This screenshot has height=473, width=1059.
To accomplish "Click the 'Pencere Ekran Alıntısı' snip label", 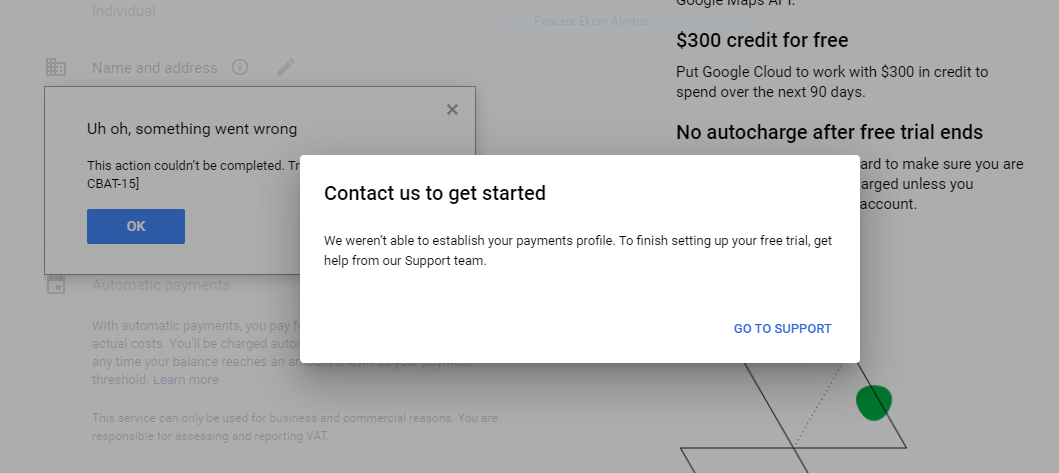I will coord(590,20).
